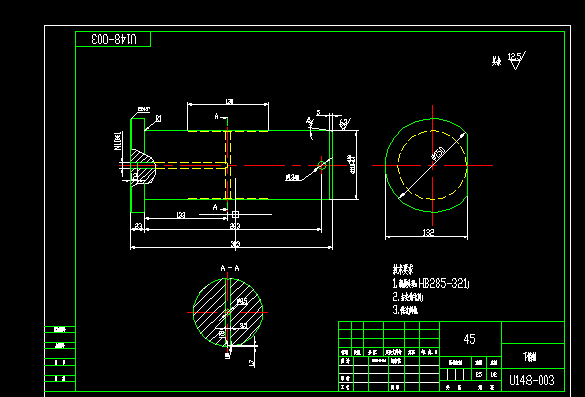Select the 132 width dimension under the end view

(428, 232)
